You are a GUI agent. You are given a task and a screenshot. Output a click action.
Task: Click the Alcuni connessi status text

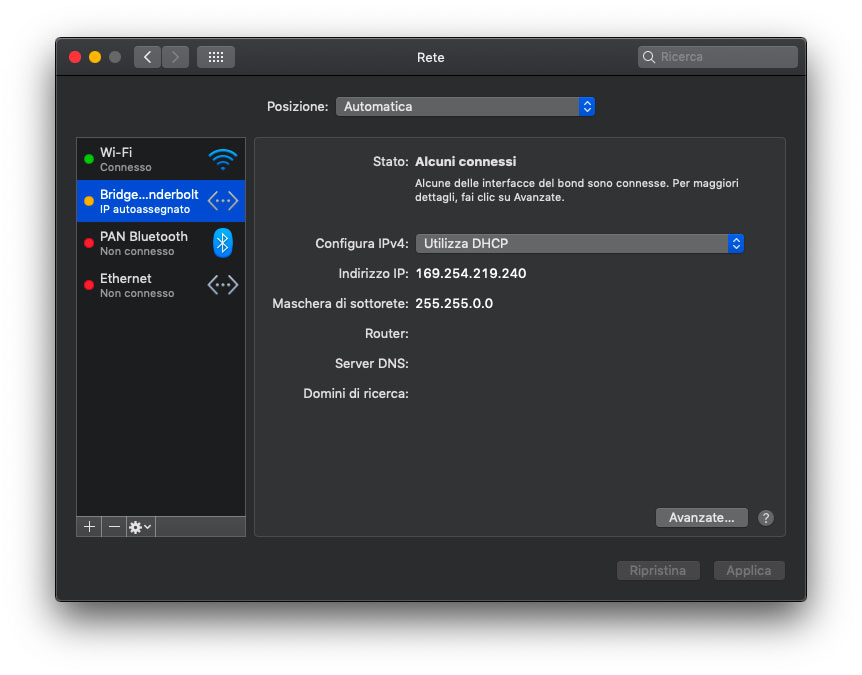click(466, 162)
